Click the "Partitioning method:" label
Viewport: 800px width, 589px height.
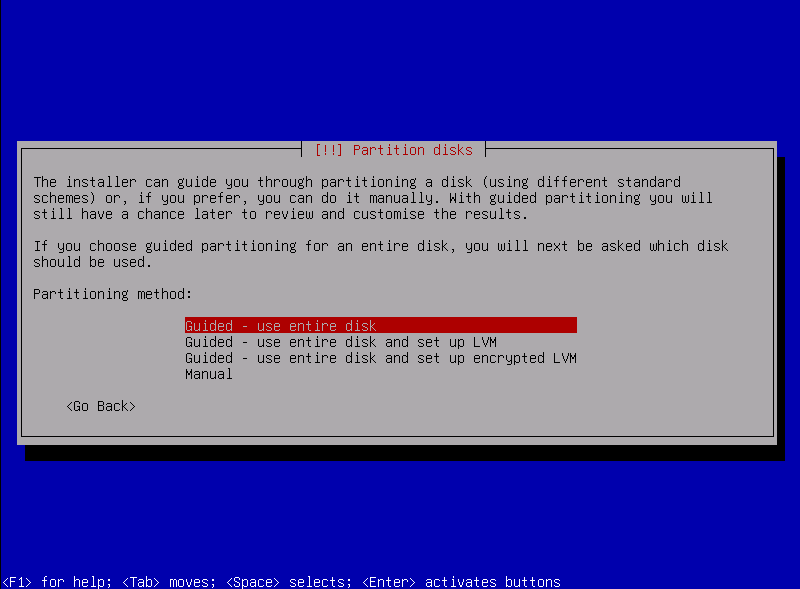coord(112,294)
